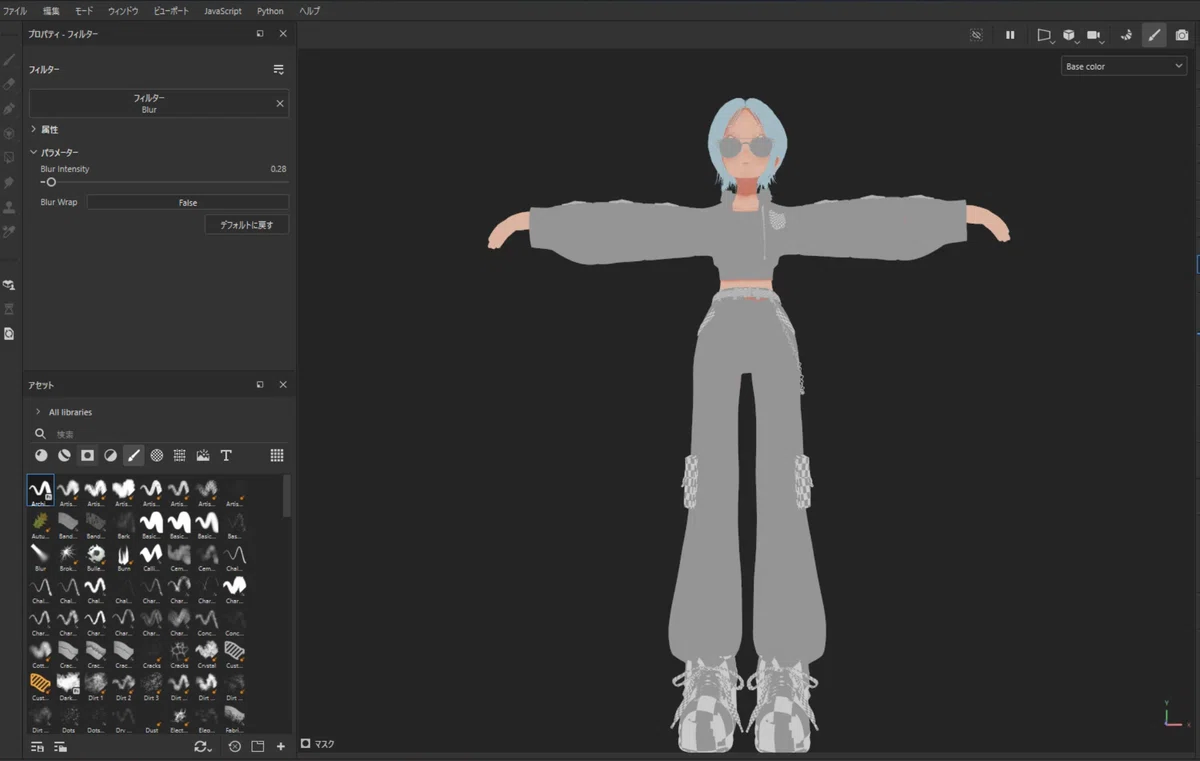Open the ファイル menu
Screen dimensions: 1200x761
pyautogui.click(x=15, y=11)
